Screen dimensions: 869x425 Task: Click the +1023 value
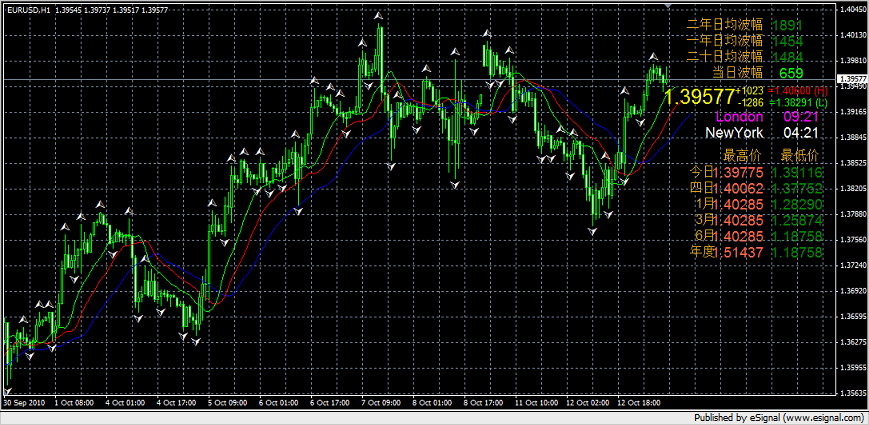click(750, 90)
